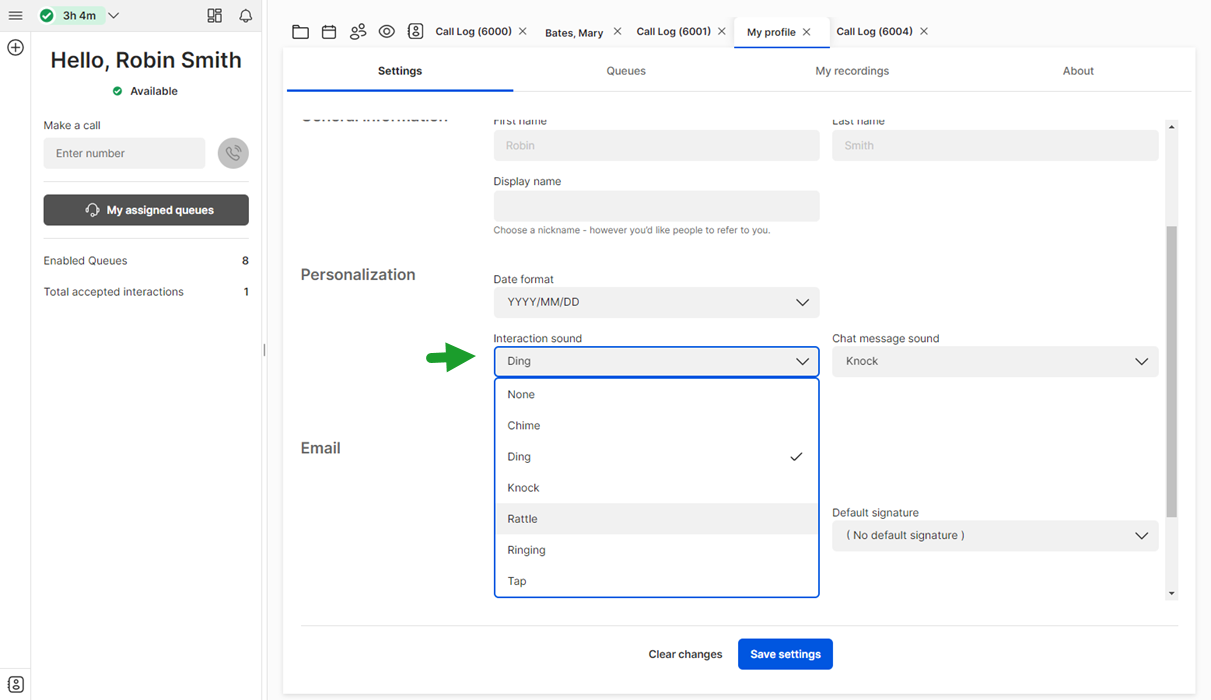
Task: Open the agent profile icon at bottom left
Action: point(15,685)
